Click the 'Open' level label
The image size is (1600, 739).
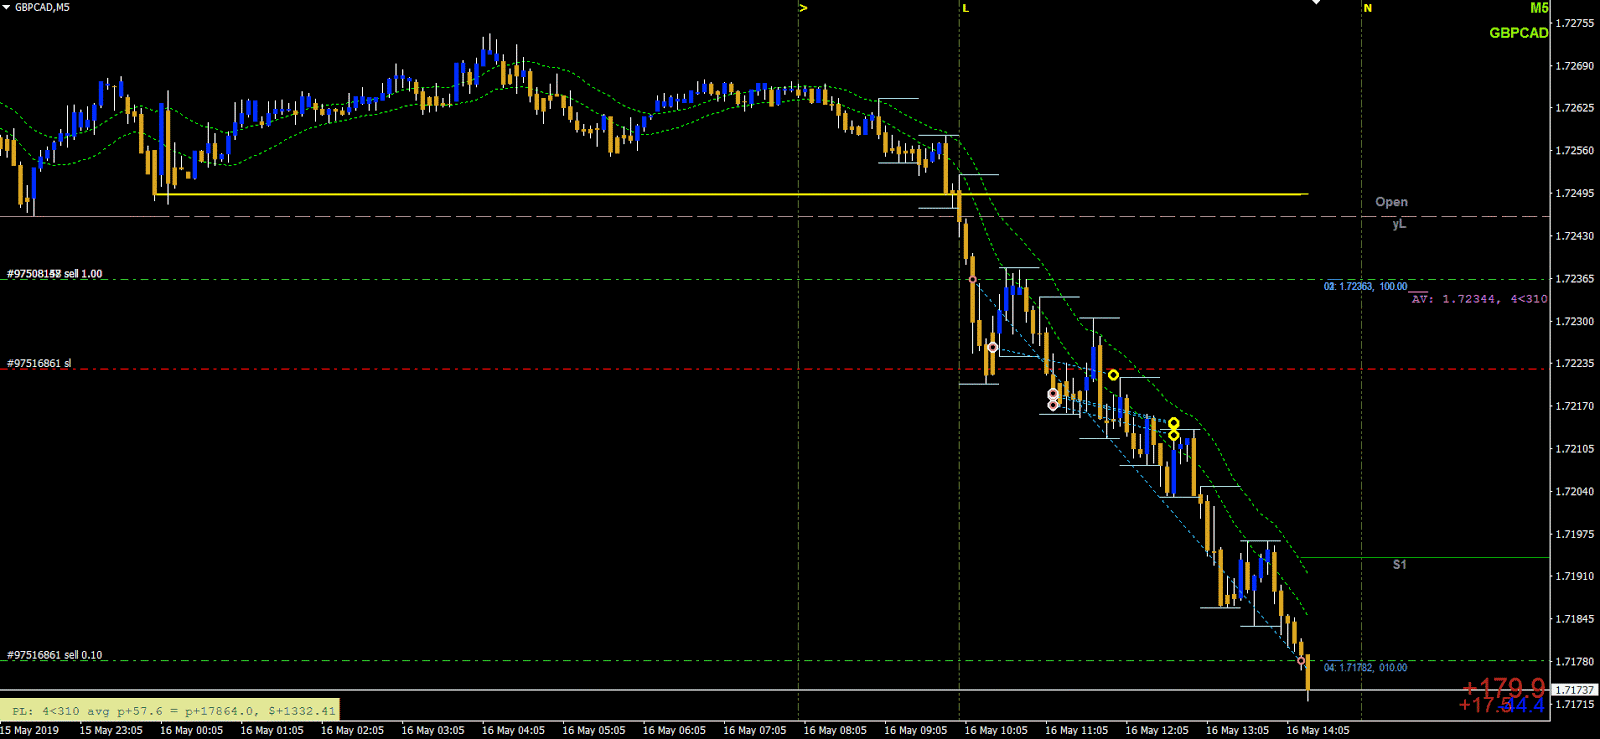pos(1391,202)
